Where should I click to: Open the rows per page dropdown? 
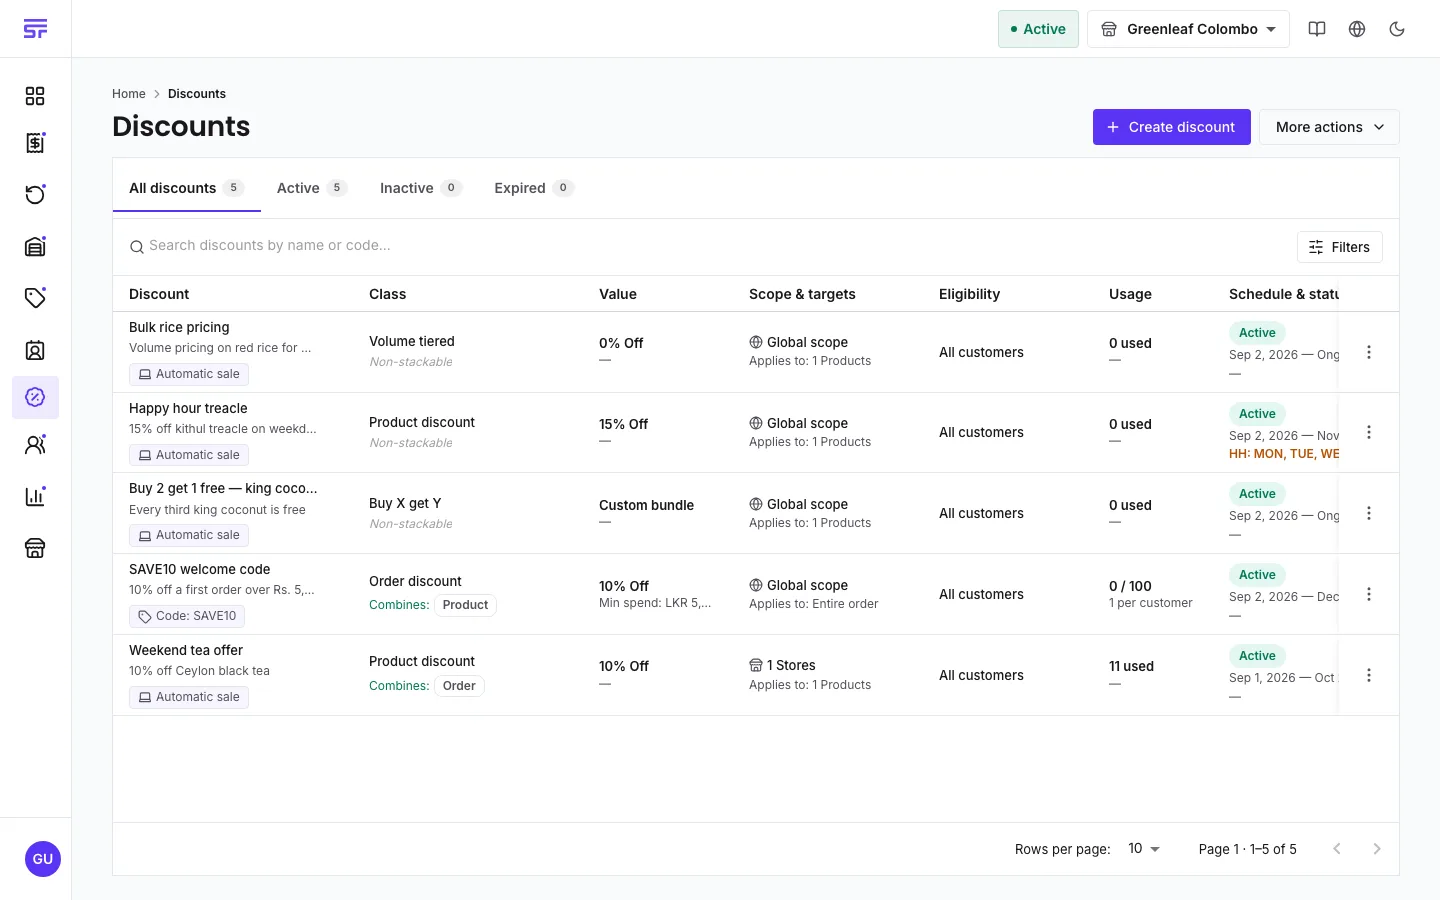tap(1143, 849)
